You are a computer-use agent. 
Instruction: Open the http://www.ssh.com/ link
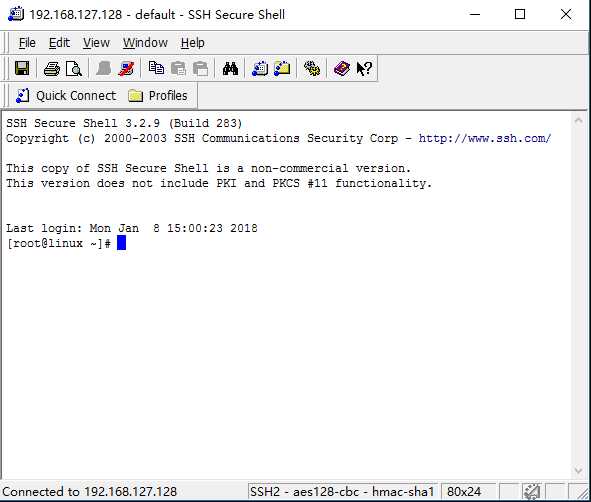(x=485, y=138)
